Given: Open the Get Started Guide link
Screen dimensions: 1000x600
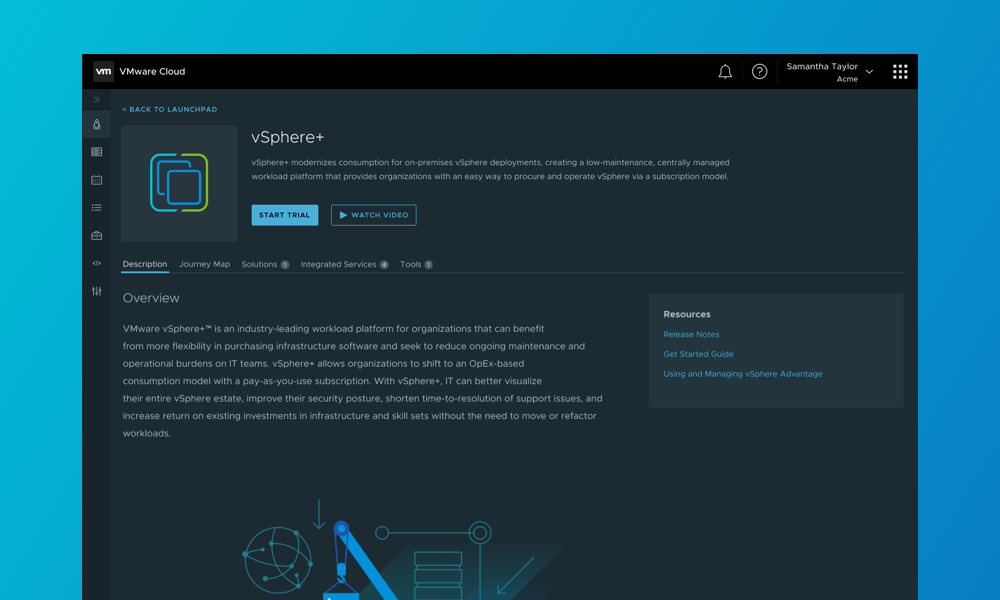Looking at the screenshot, I should point(698,354).
